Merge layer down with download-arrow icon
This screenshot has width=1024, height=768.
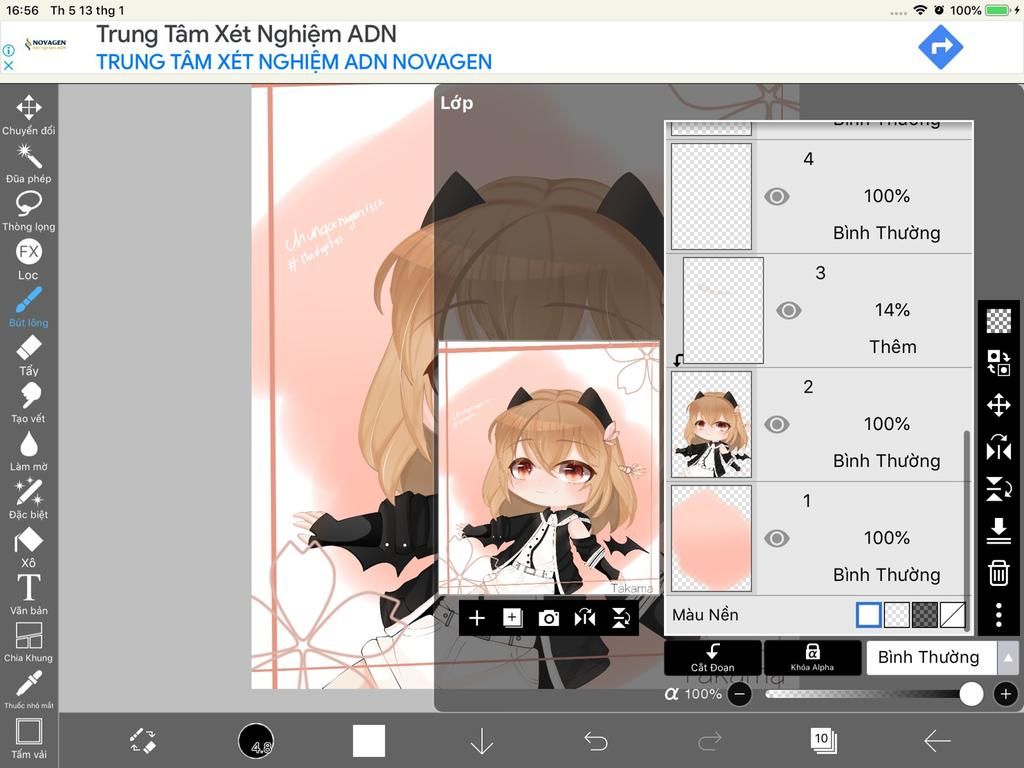pos(999,530)
